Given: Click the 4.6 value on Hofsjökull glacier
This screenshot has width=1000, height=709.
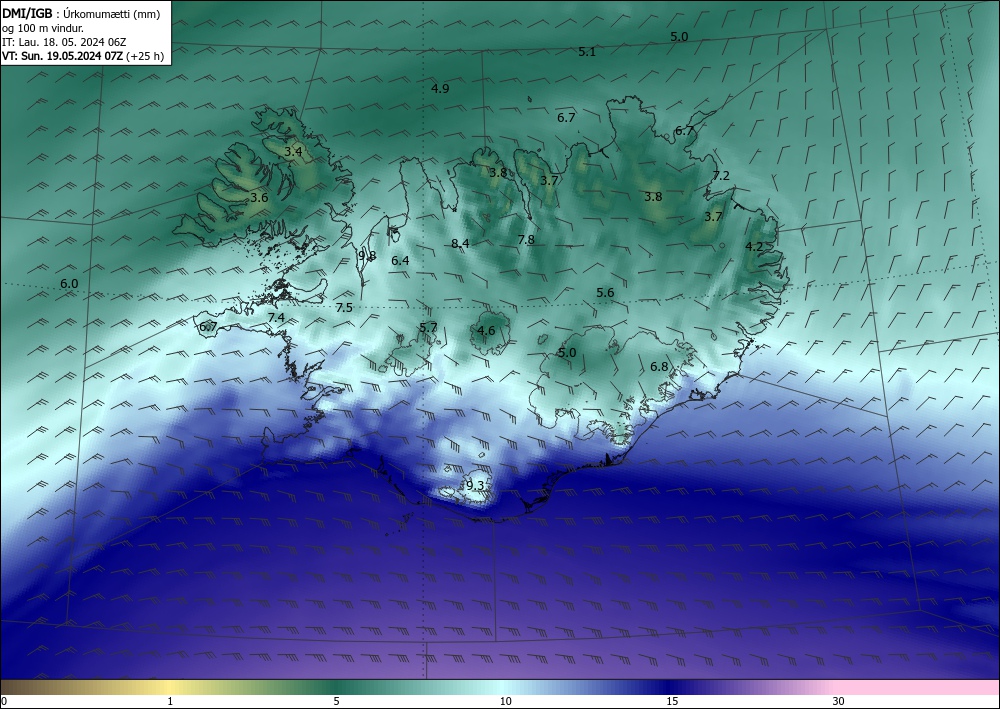Looking at the screenshot, I should point(486,330).
